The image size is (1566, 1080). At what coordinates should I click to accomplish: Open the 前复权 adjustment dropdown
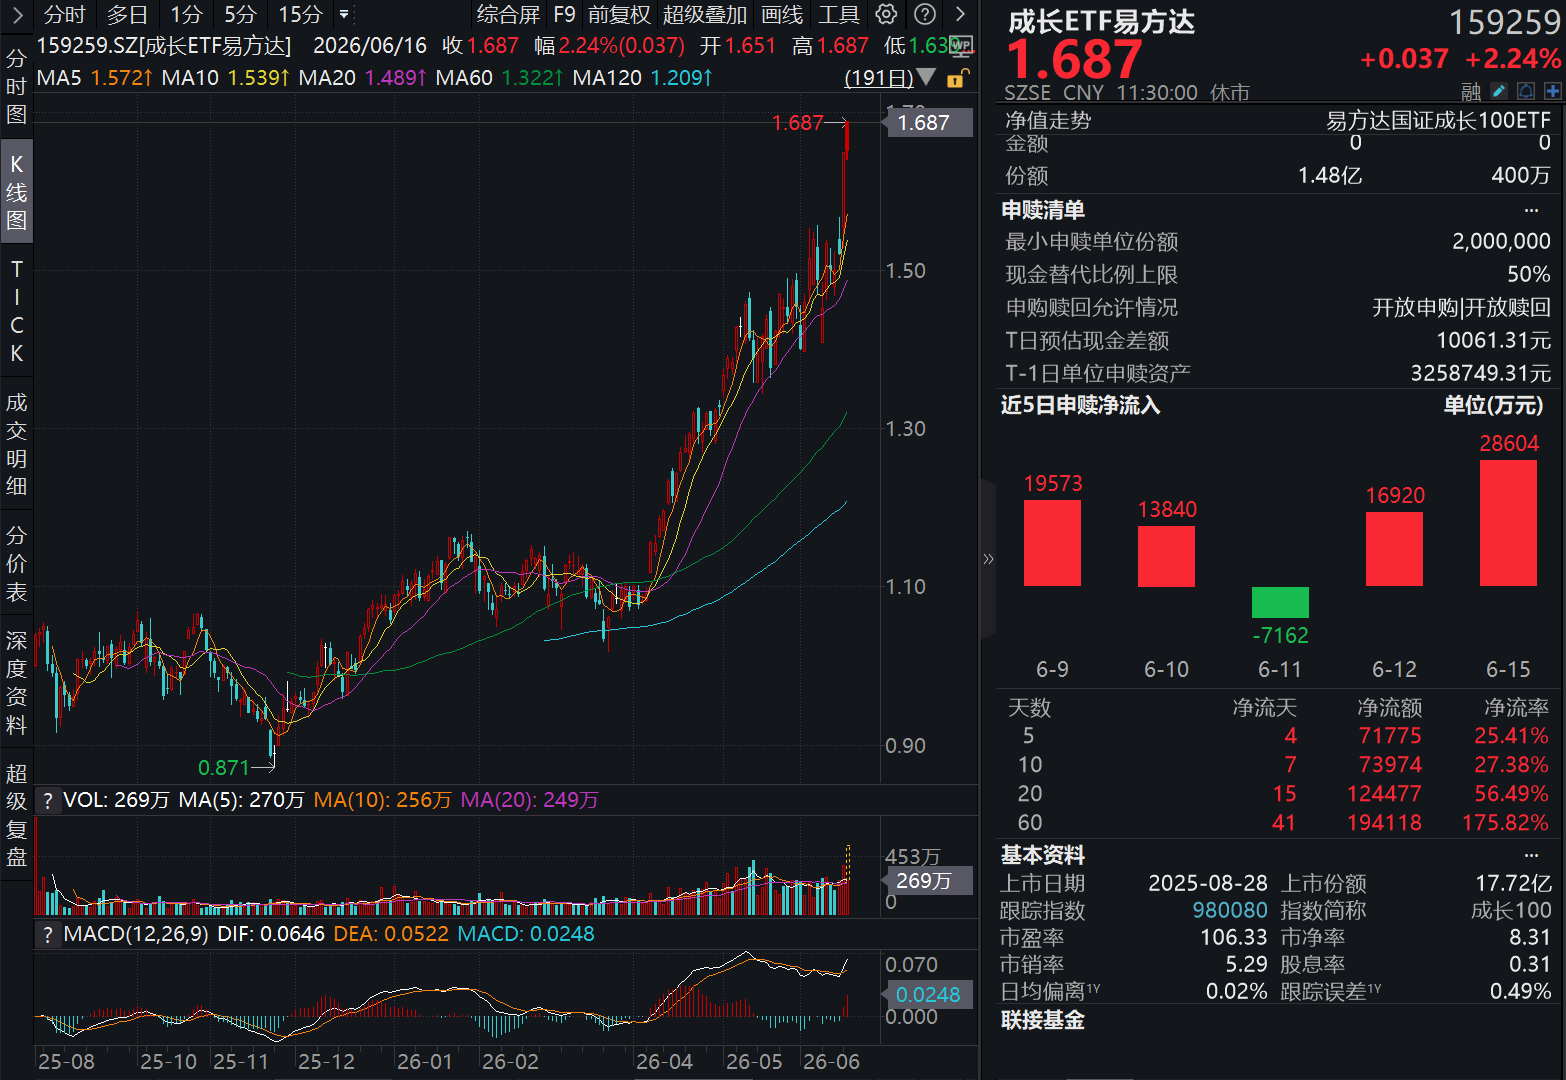click(x=619, y=14)
